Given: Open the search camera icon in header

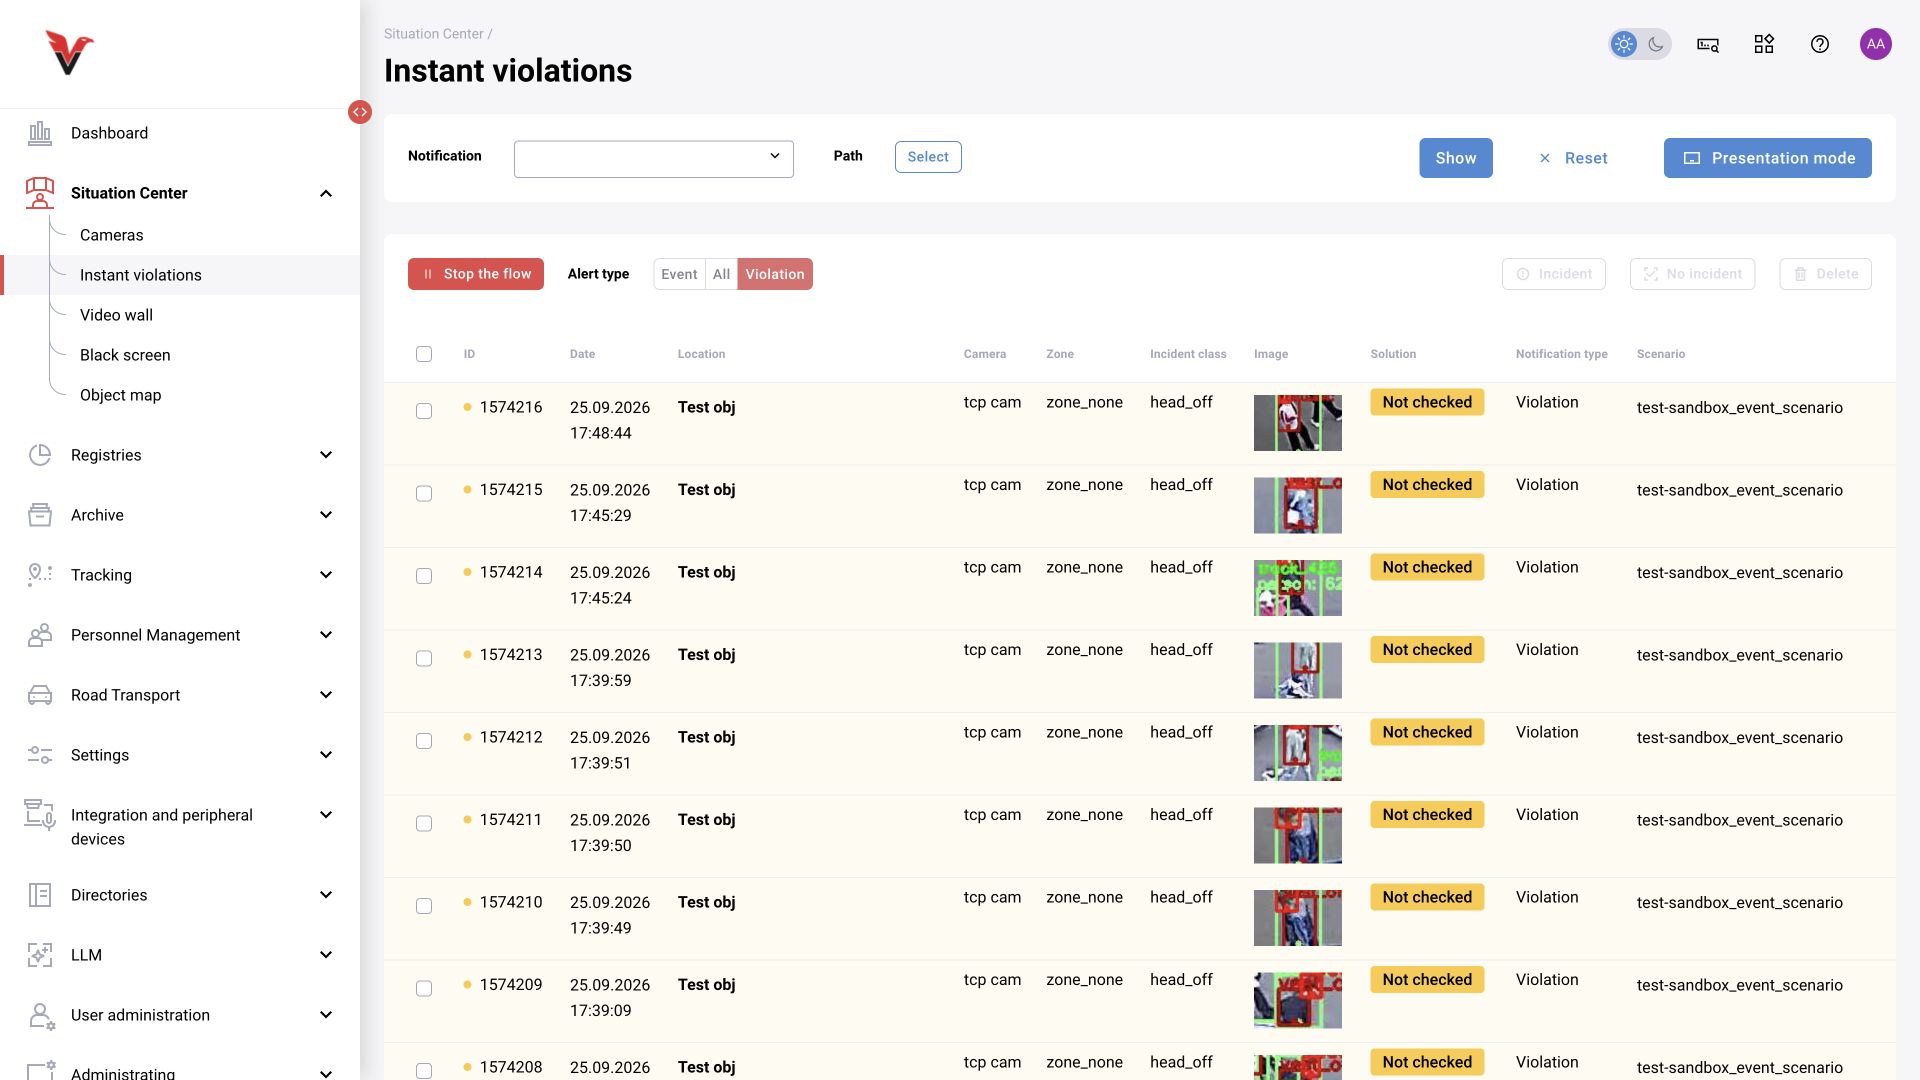Looking at the screenshot, I should (1708, 44).
